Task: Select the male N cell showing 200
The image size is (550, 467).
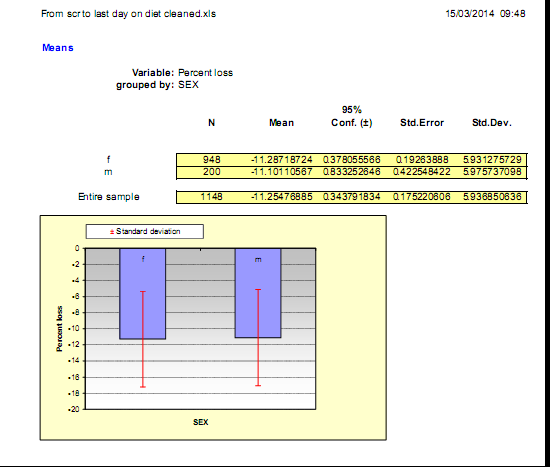Action: click(212, 172)
